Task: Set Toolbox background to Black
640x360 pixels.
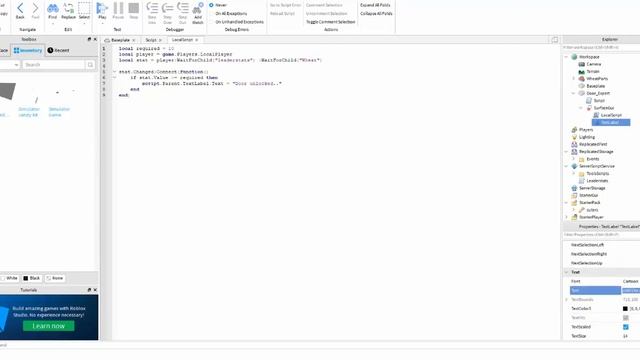Action: (x=31, y=278)
